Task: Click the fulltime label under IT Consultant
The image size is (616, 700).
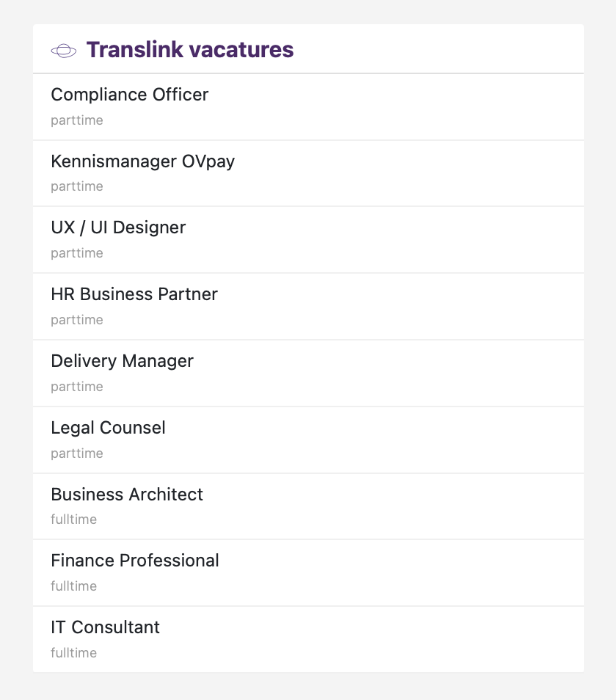Action: pos(74,653)
